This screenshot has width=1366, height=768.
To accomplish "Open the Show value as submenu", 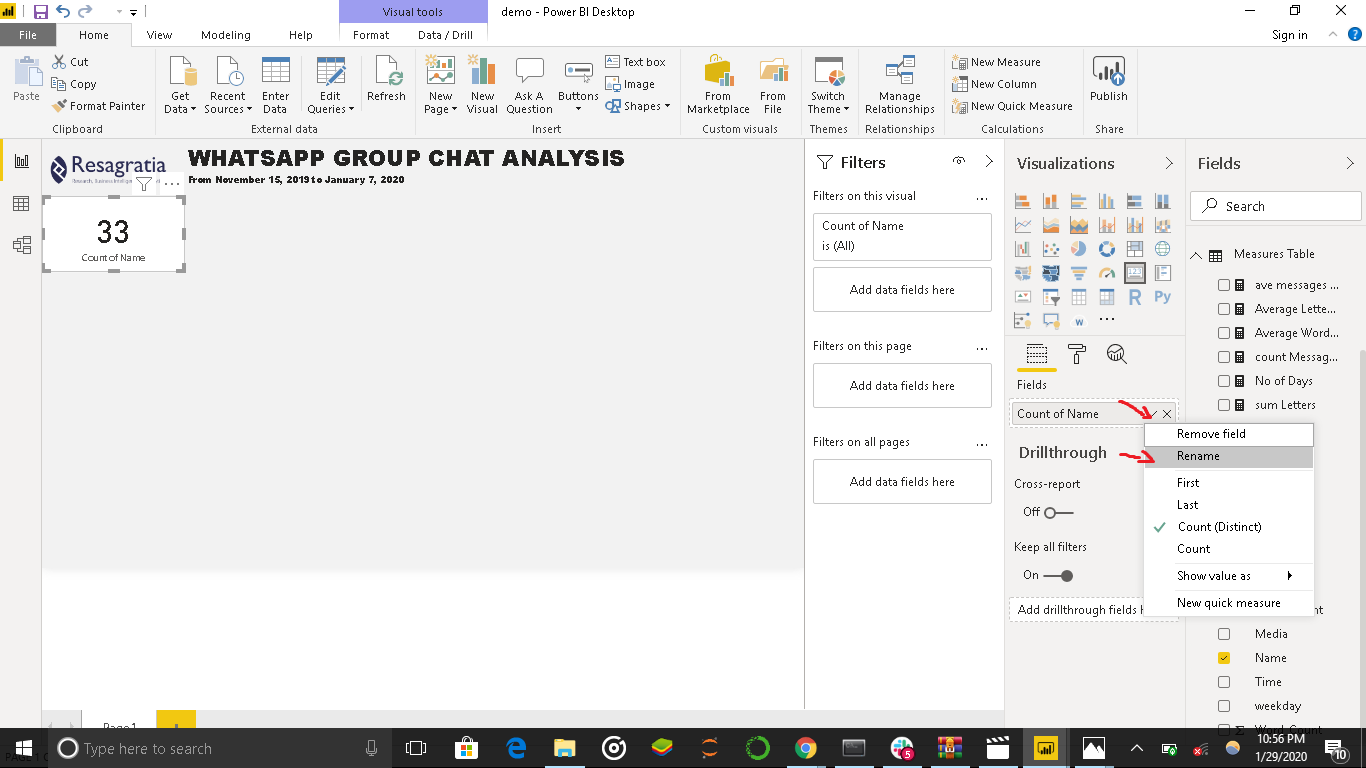I will (x=1229, y=576).
